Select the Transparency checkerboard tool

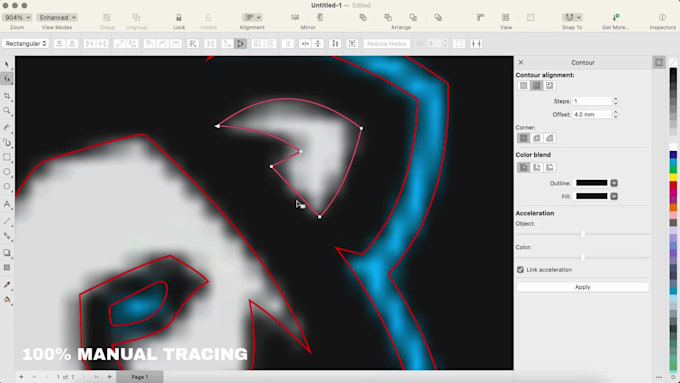pyautogui.click(x=7, y=268)
